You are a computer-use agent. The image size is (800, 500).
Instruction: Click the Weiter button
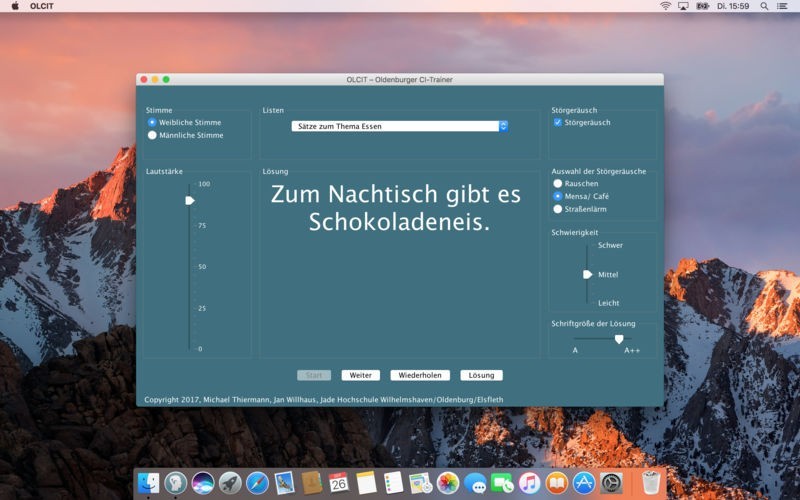(x=360, y=375)
